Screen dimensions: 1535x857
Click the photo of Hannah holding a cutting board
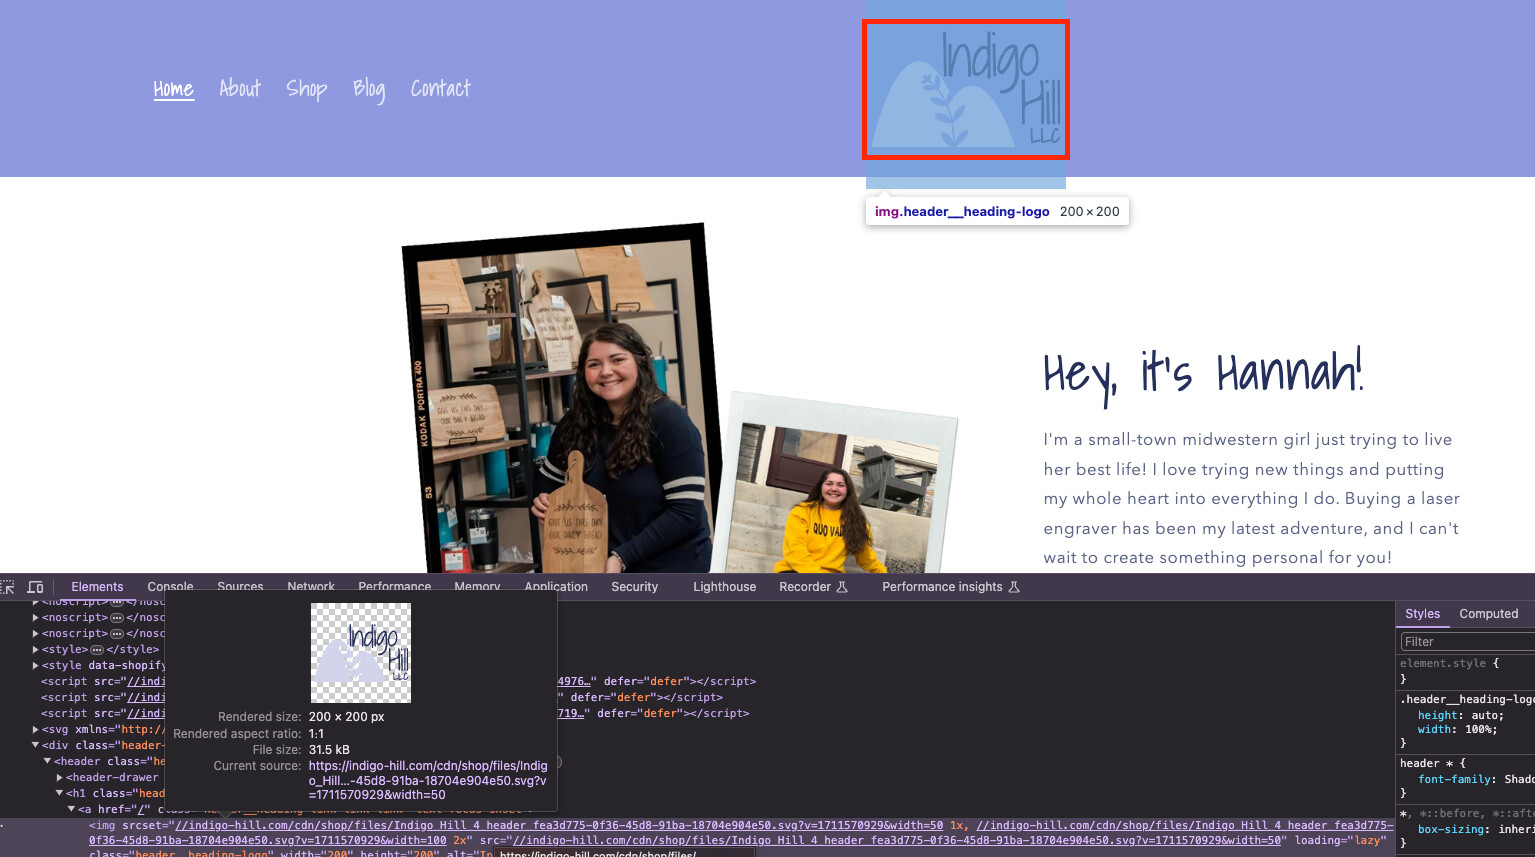[560, 400]
